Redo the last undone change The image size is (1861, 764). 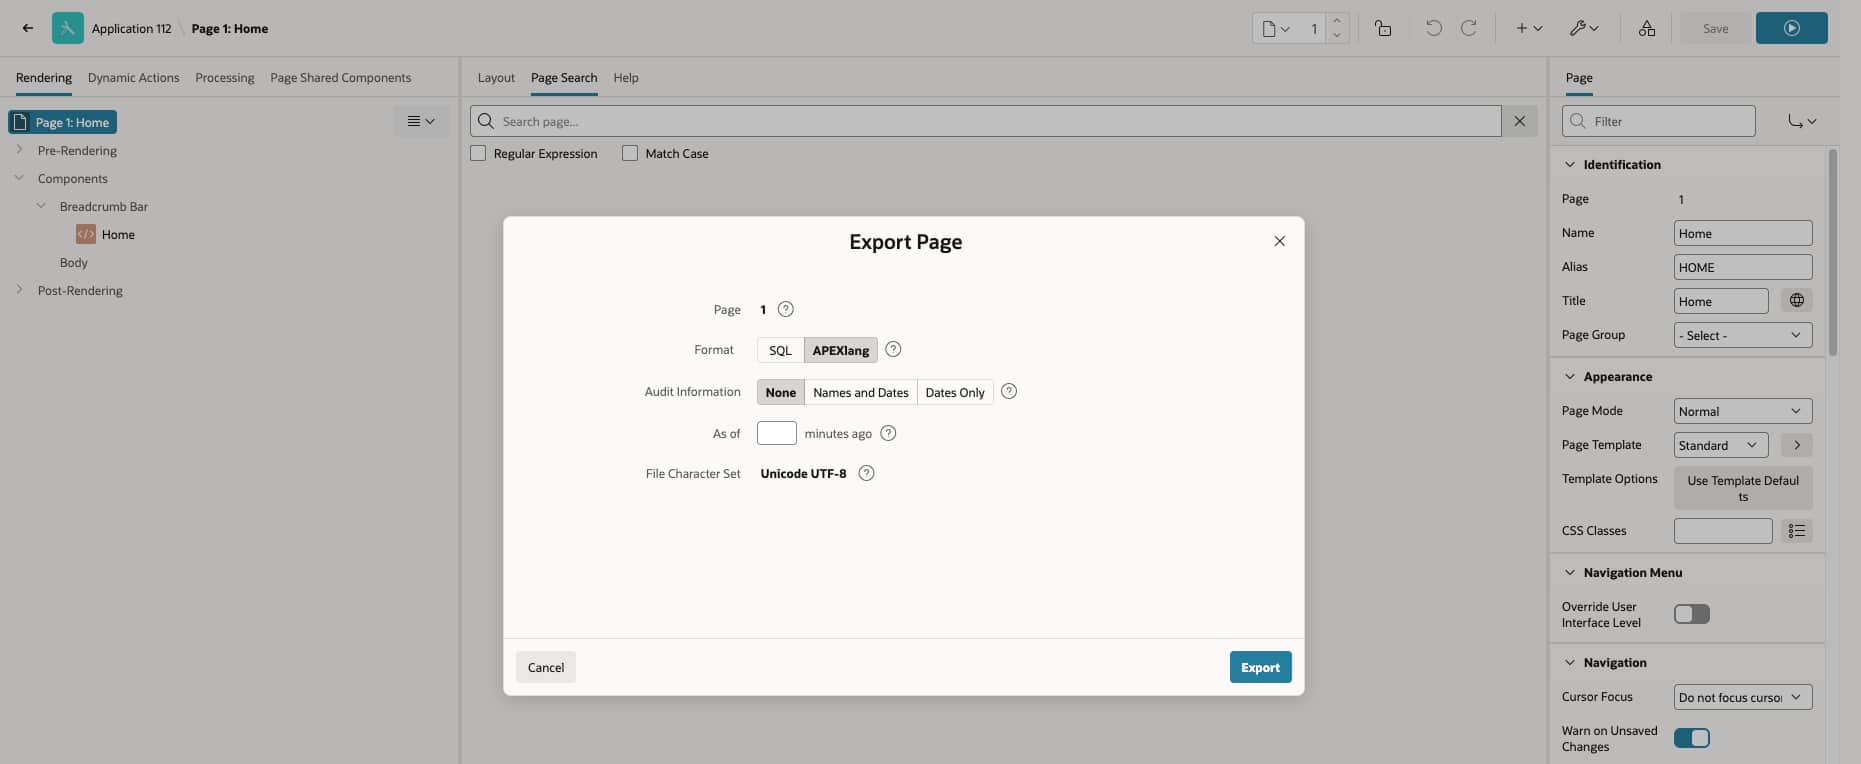[1468, 28]
